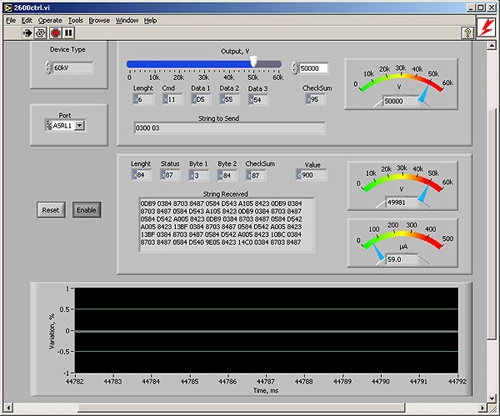Click the Pause toolbar icon

pos(69,33)
